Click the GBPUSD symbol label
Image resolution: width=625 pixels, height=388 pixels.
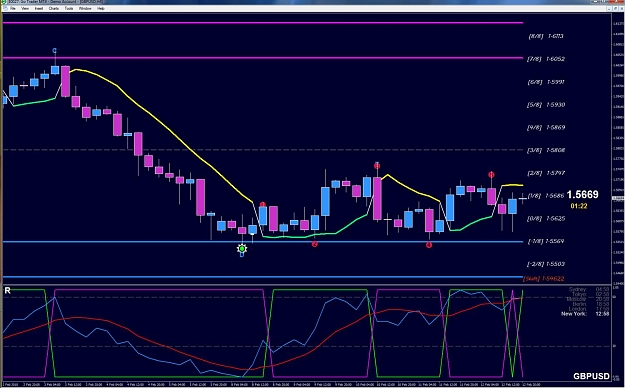pyautogui.click(x=591, y=376)
